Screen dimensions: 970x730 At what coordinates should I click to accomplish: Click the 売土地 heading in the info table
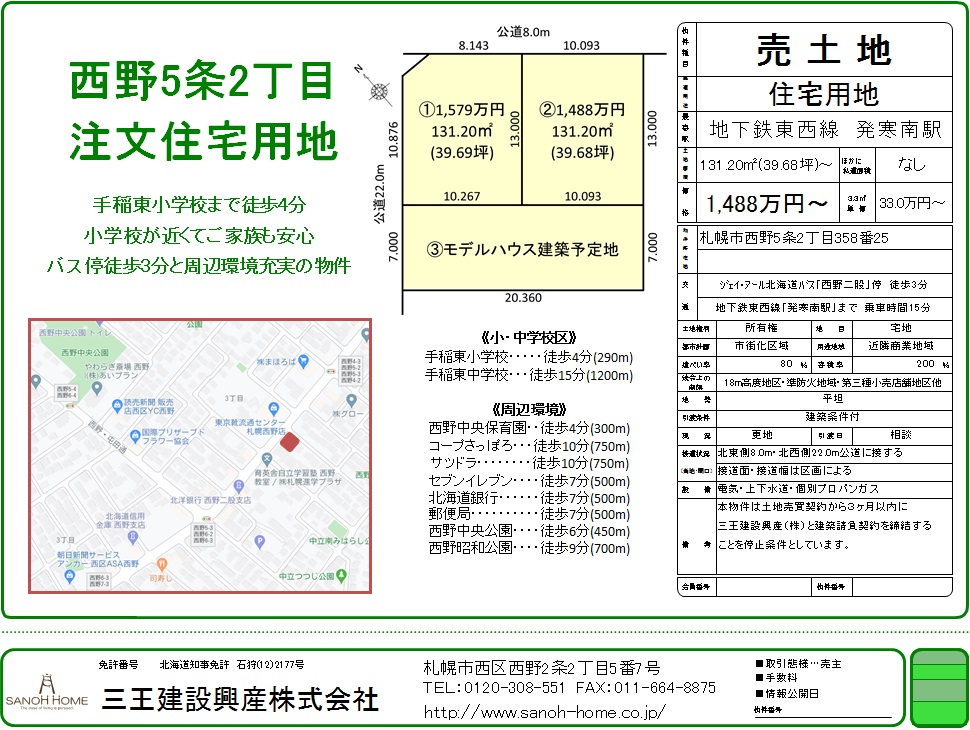tap(822, 49)
